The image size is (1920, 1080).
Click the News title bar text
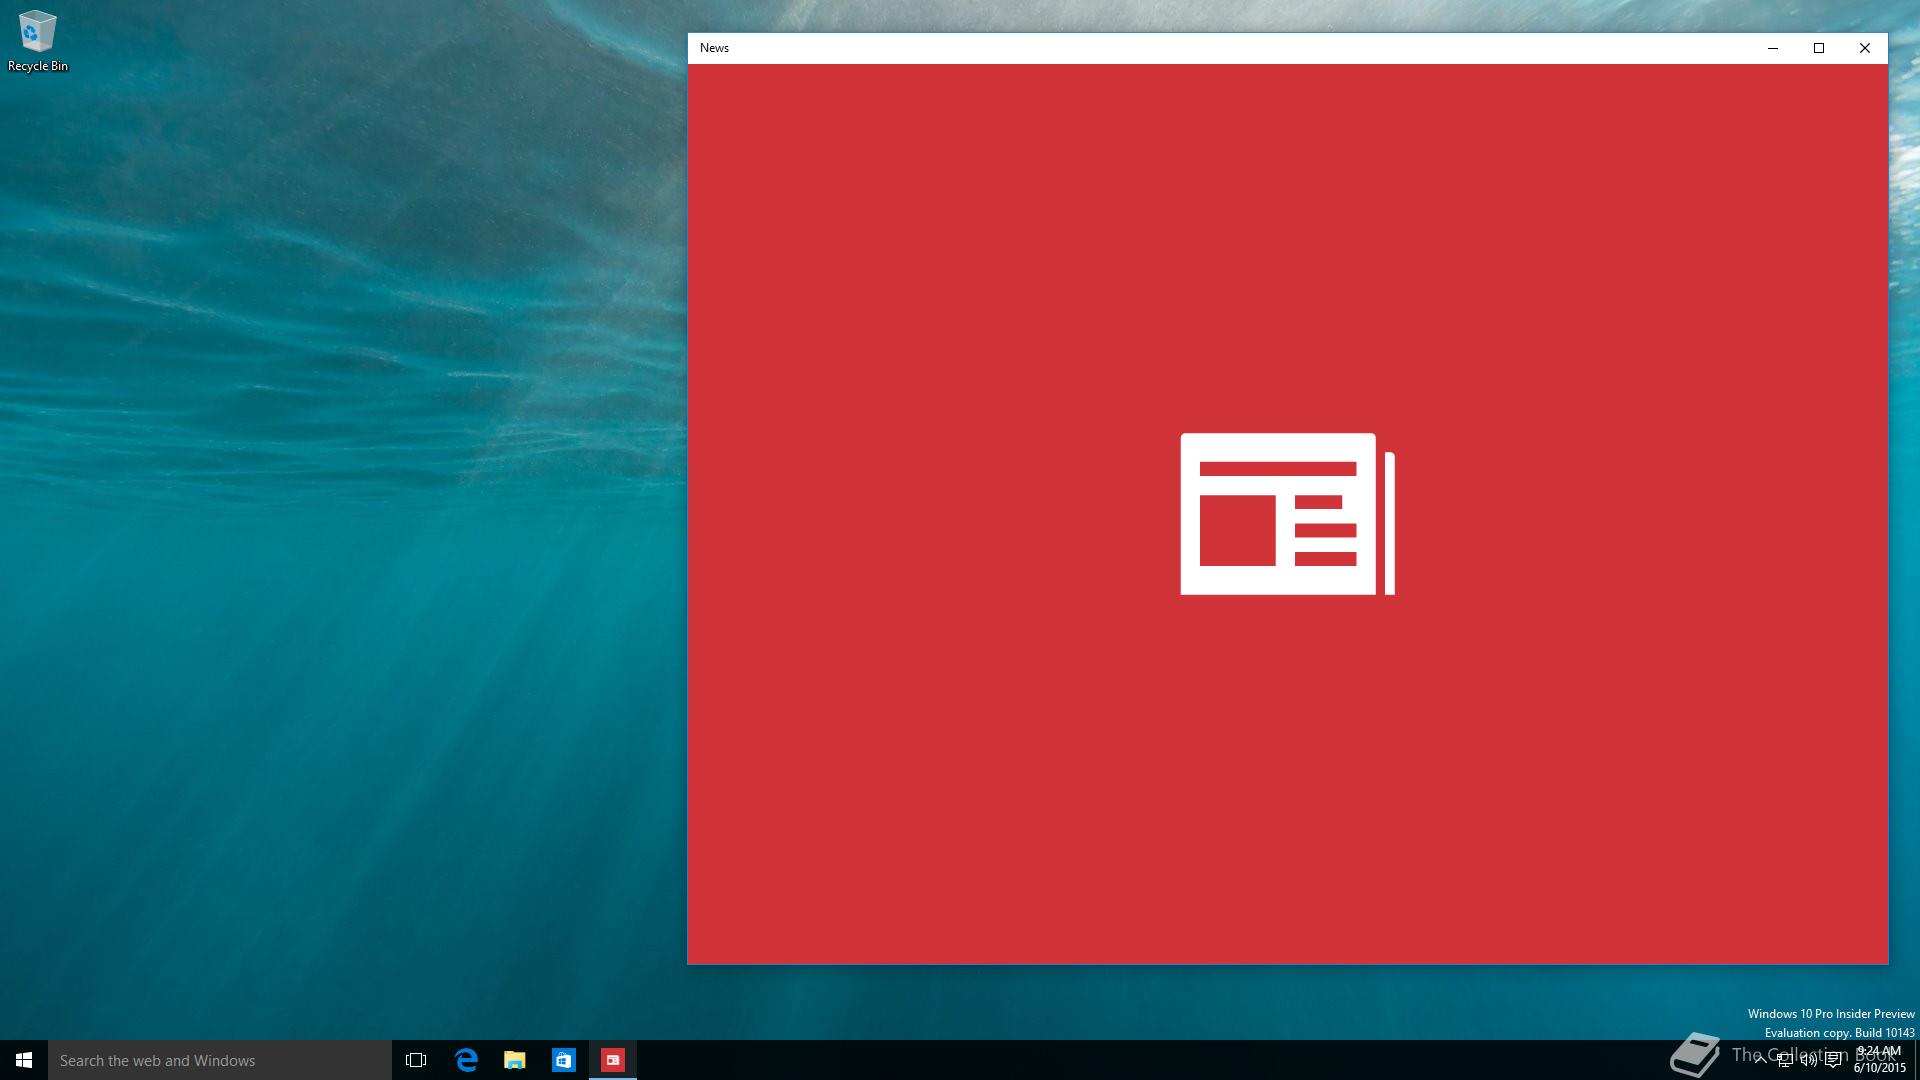coord(714,48)
